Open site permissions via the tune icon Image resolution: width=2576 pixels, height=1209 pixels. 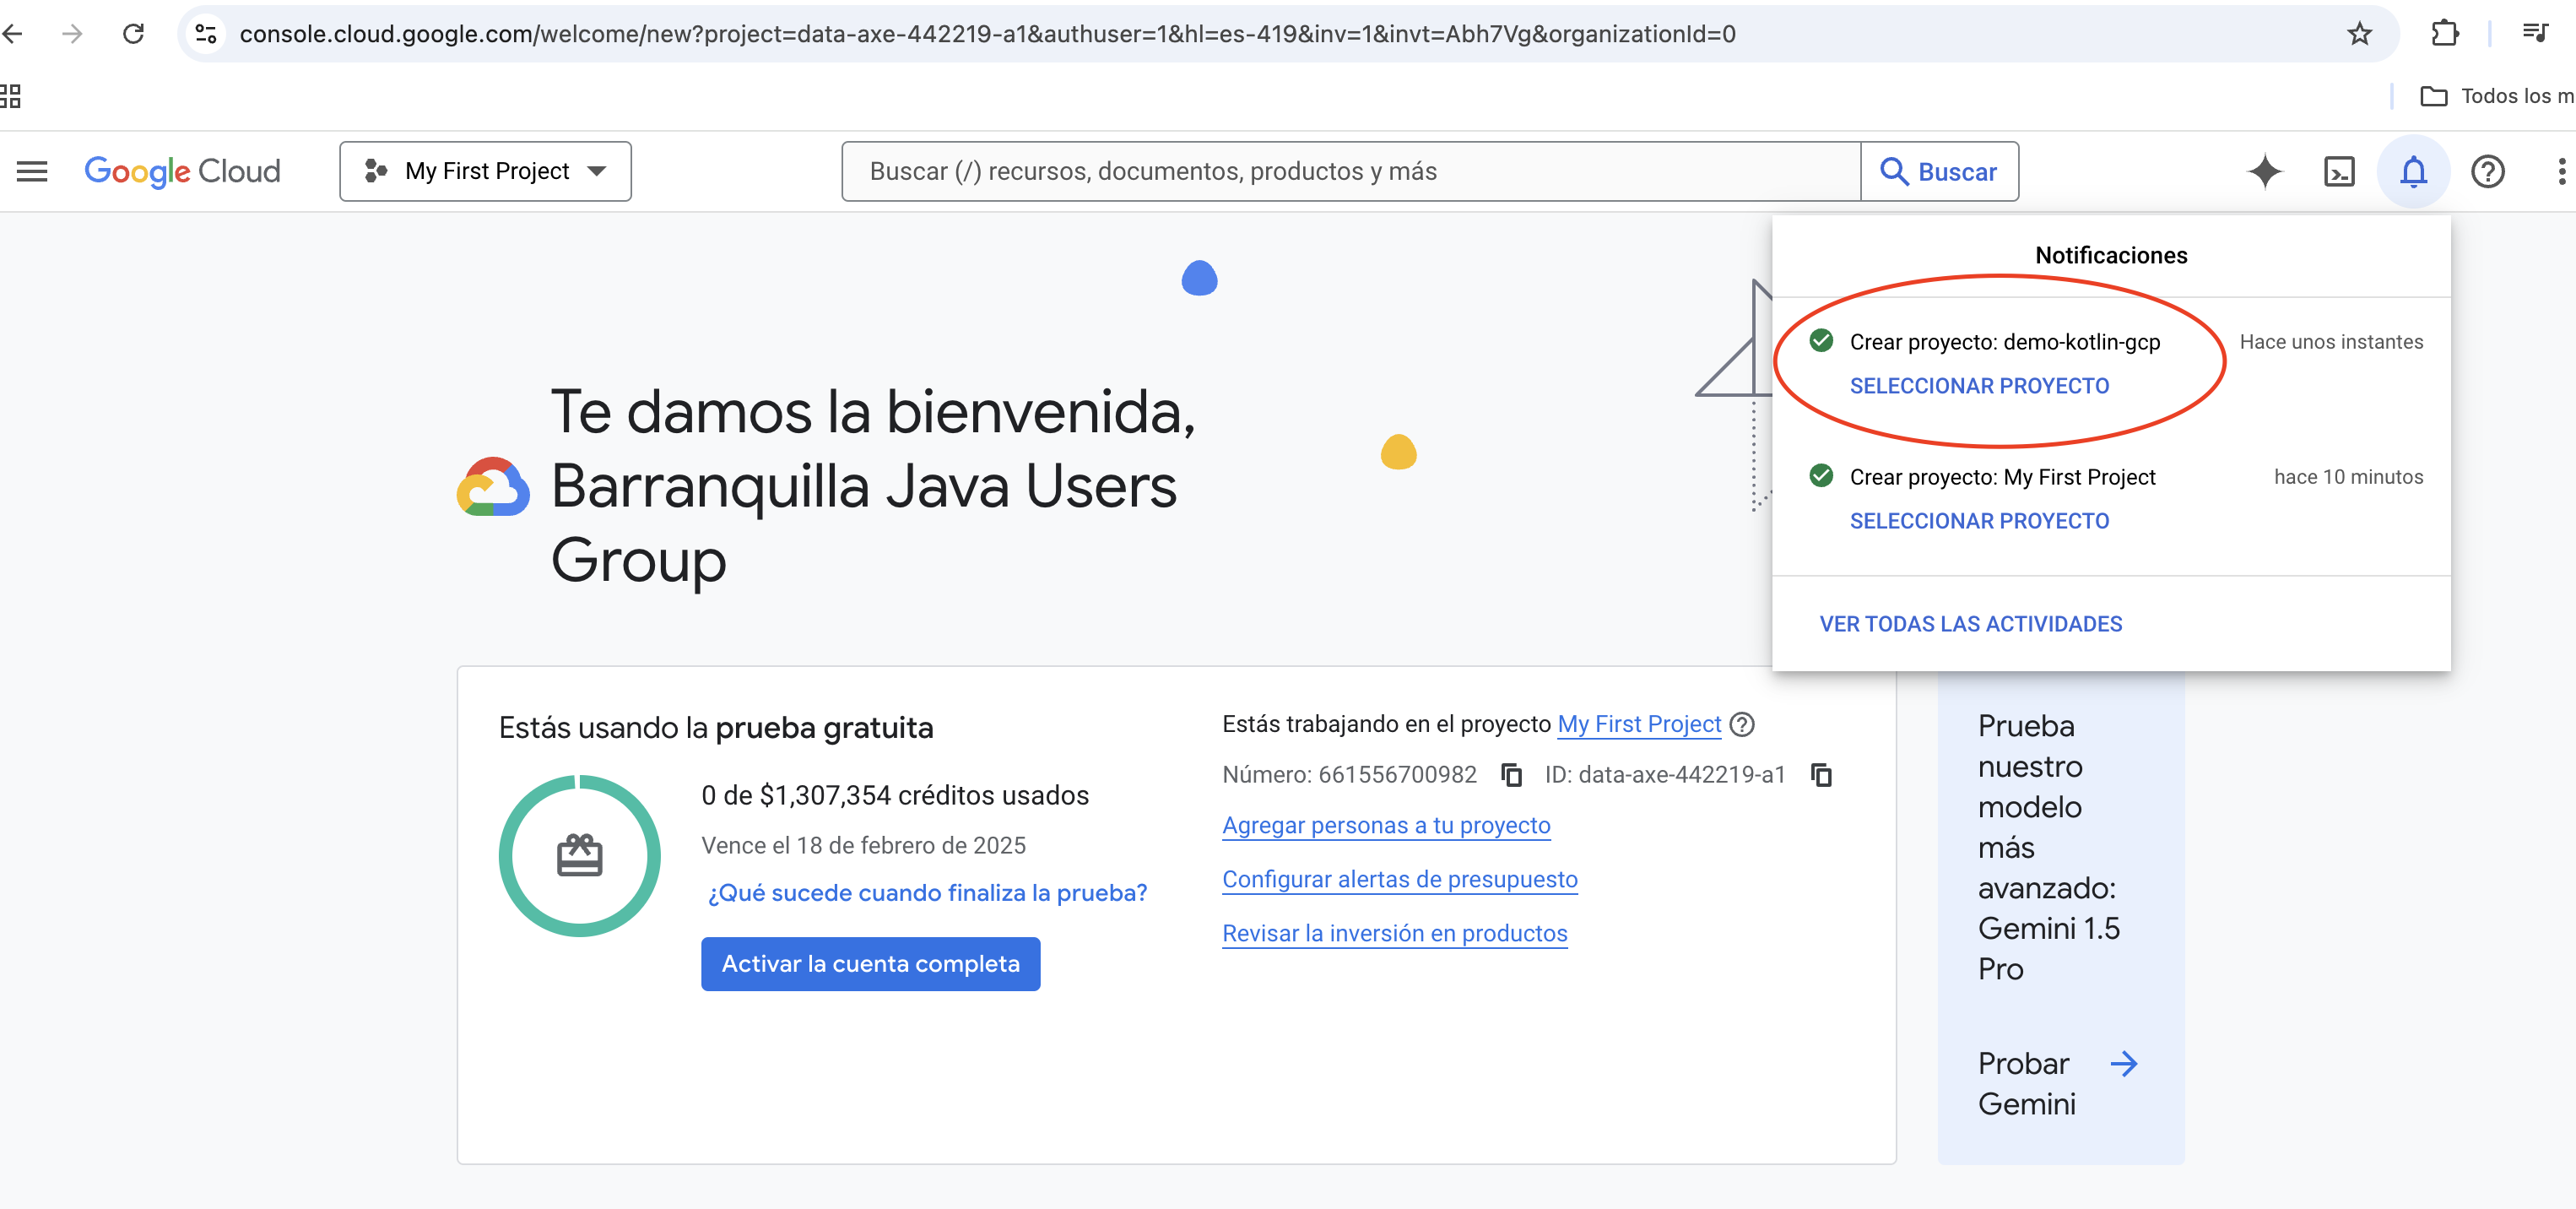coord(206,33)
